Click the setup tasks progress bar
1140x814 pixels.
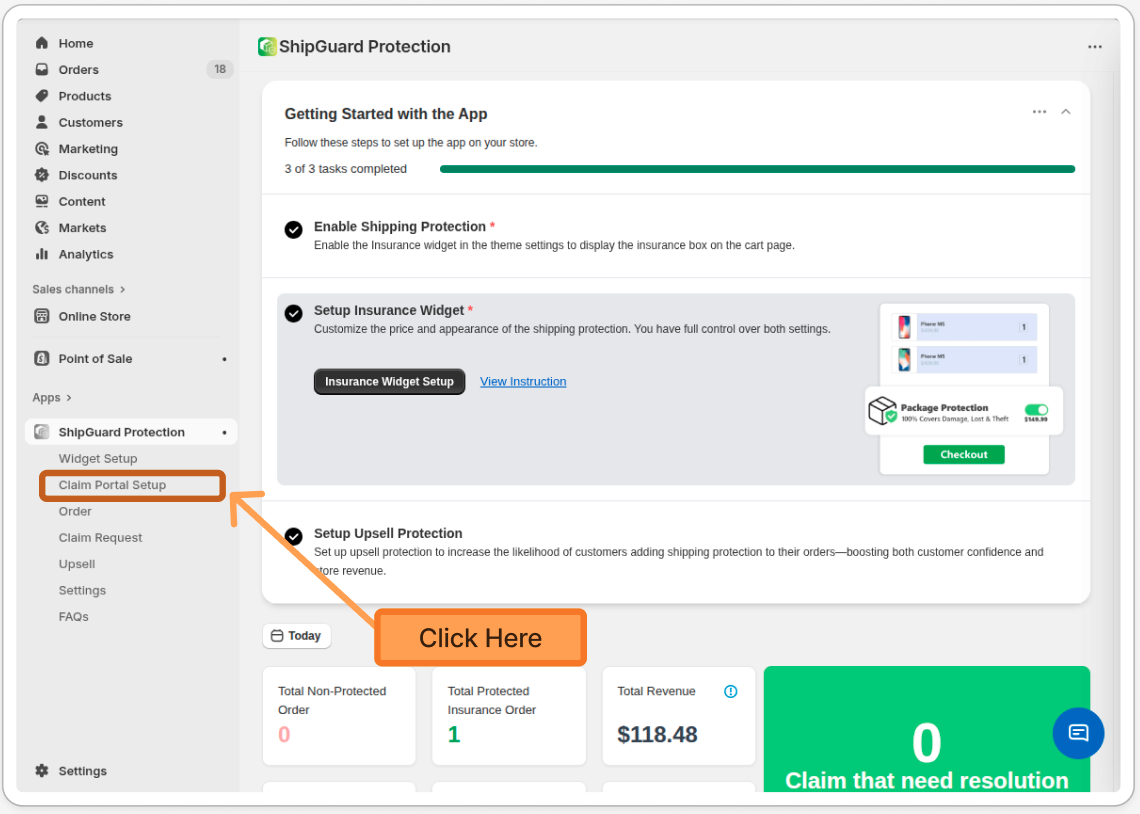pyautogui.click(x=757, y=169)
